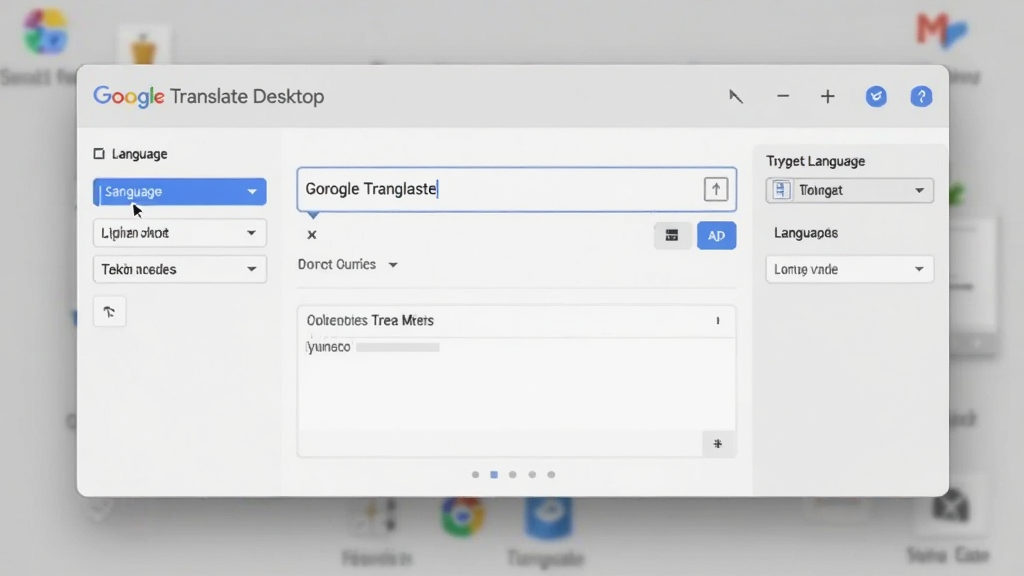Click the icon at results panel bottom corner
Viewport: 1024px width, 576px height.
pos(718,444)
